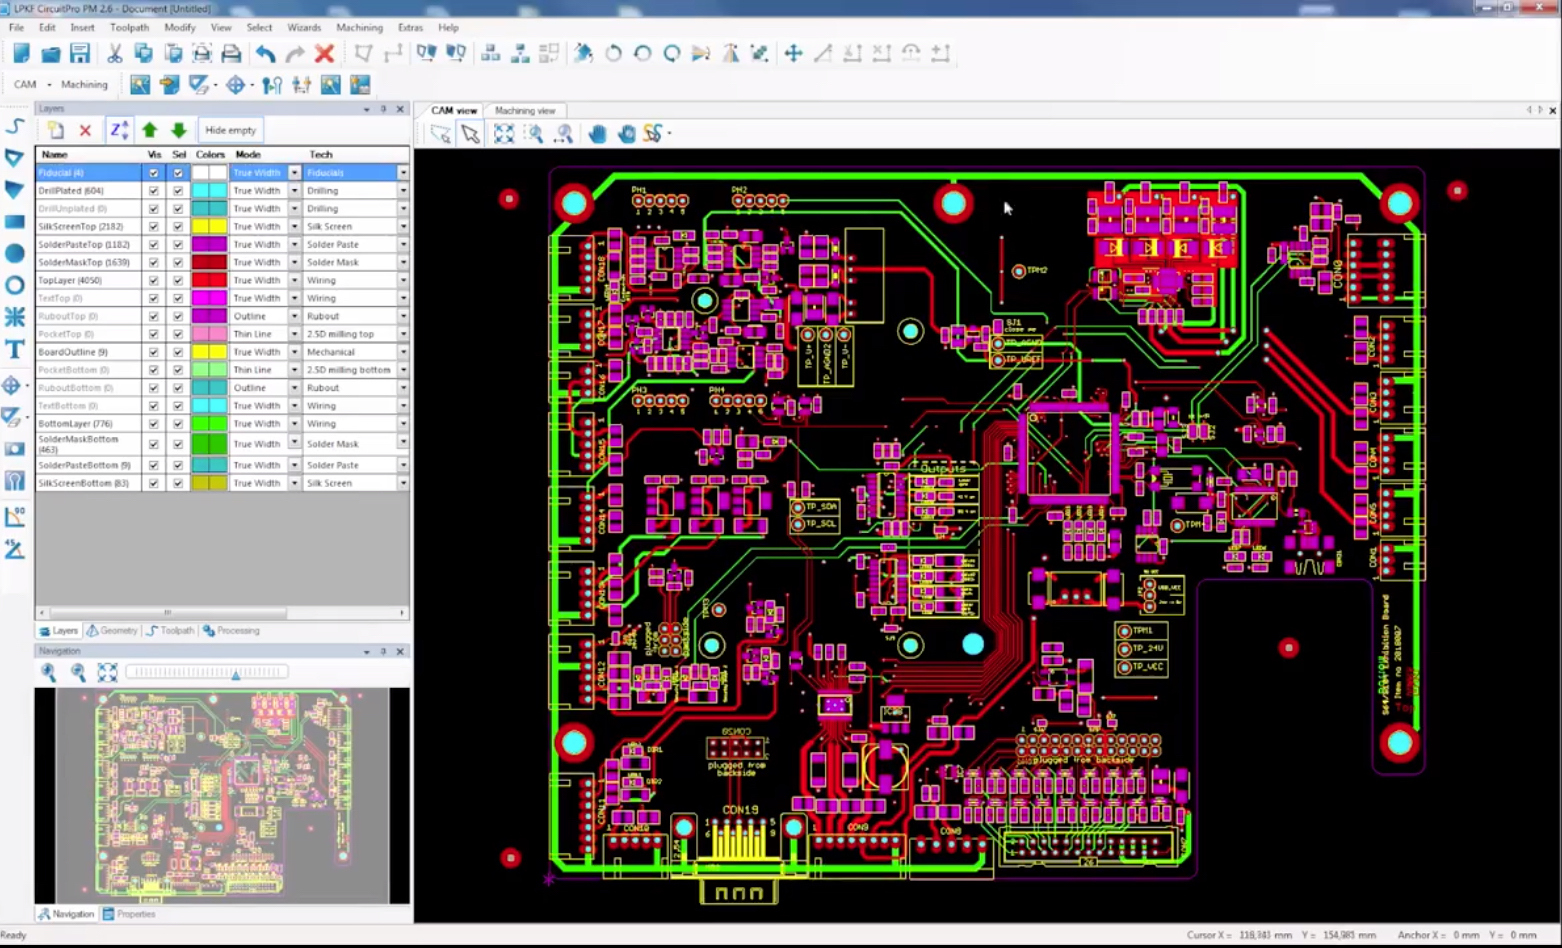Uncheck Sel checkbox for SilkScreenTop layer
The image size is (1562, 948).
click(178, 227)
